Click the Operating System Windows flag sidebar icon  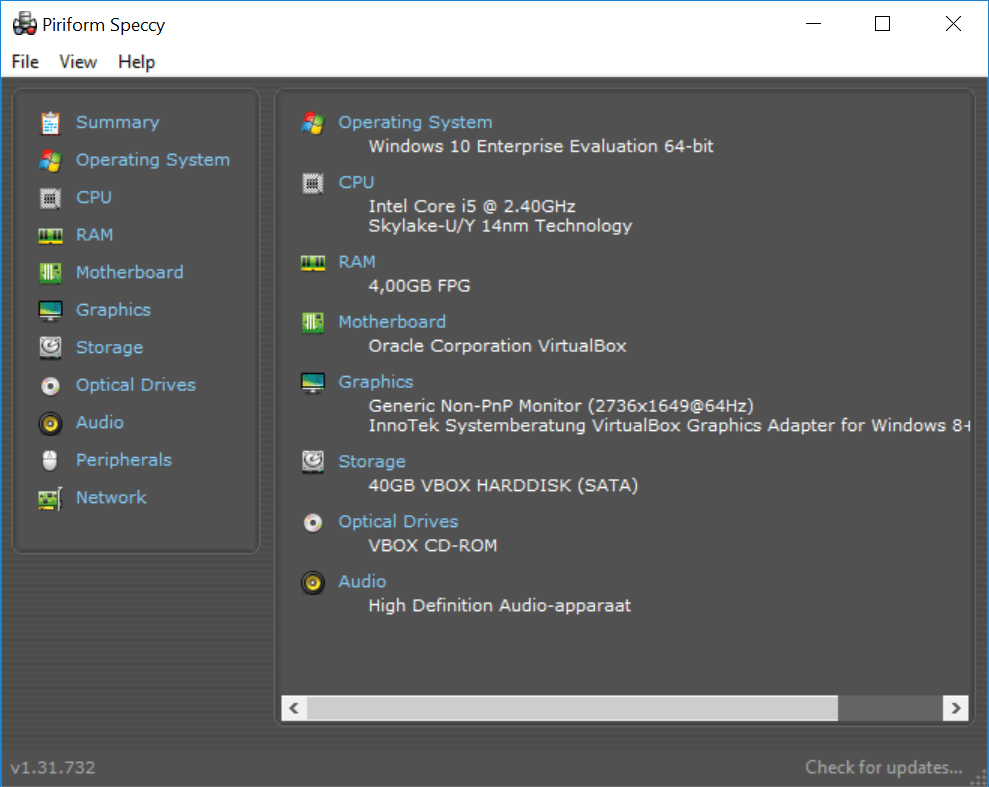[50, 160]
